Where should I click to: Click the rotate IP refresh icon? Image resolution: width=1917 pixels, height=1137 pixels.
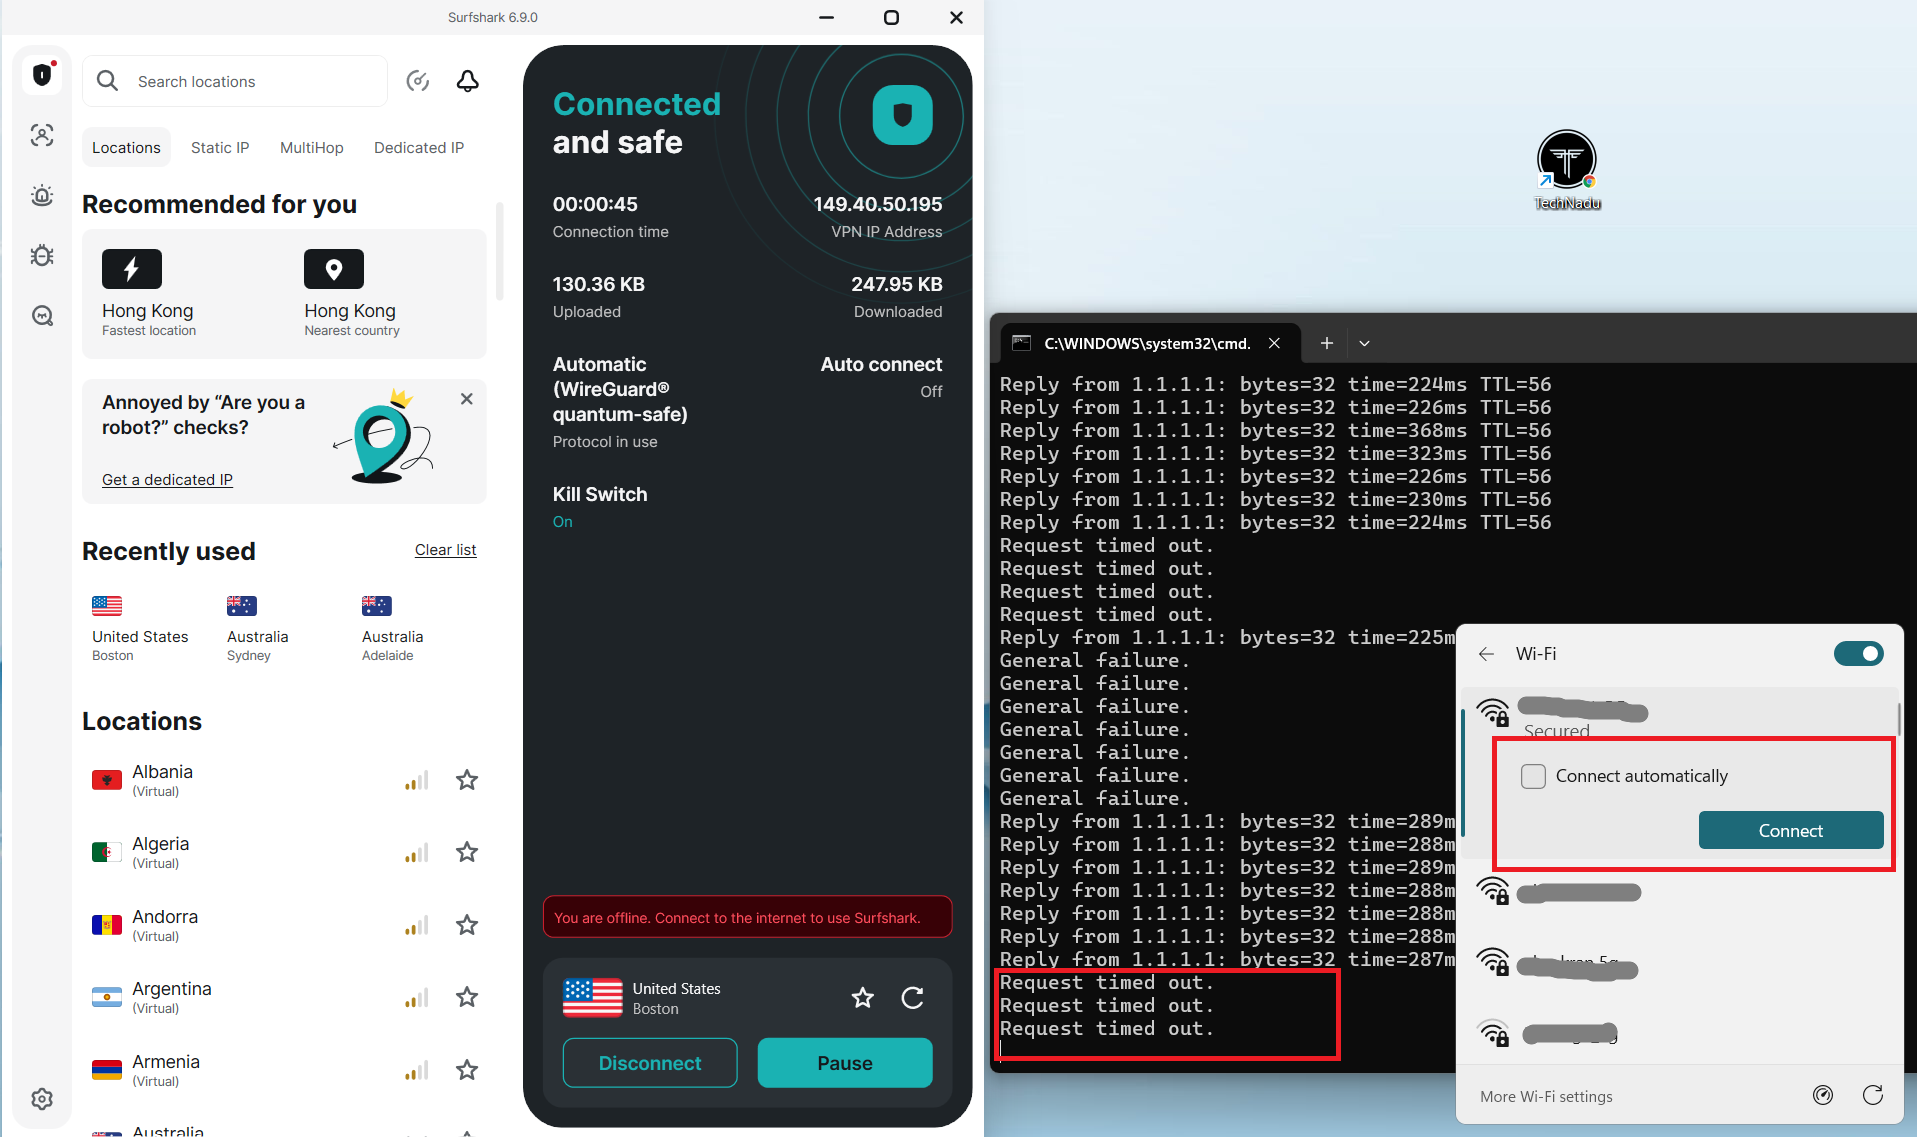912,997
